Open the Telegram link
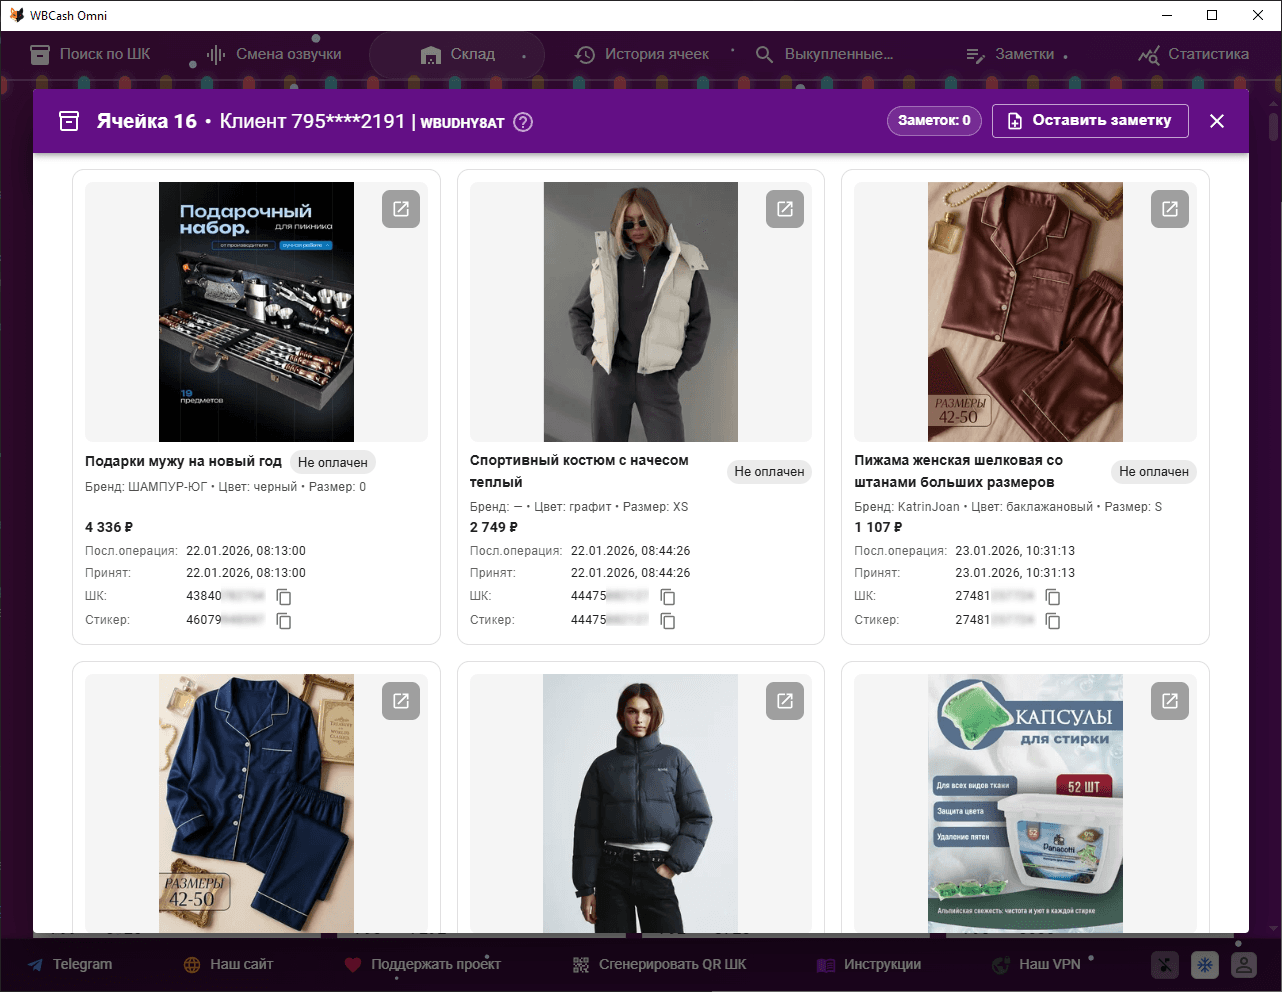1282x992 pixels. click(x=70, y=964)
